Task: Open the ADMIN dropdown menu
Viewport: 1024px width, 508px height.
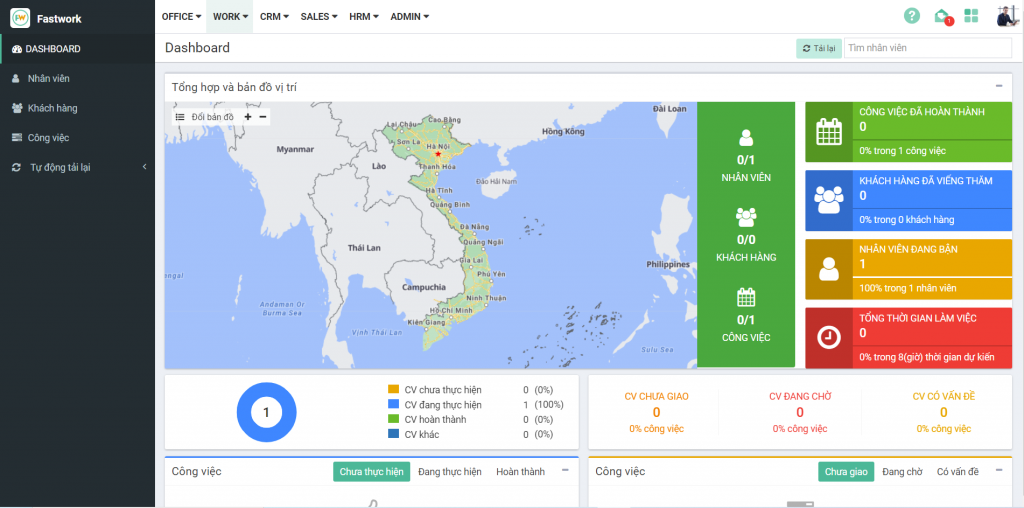Action: [x=409, y=17]
